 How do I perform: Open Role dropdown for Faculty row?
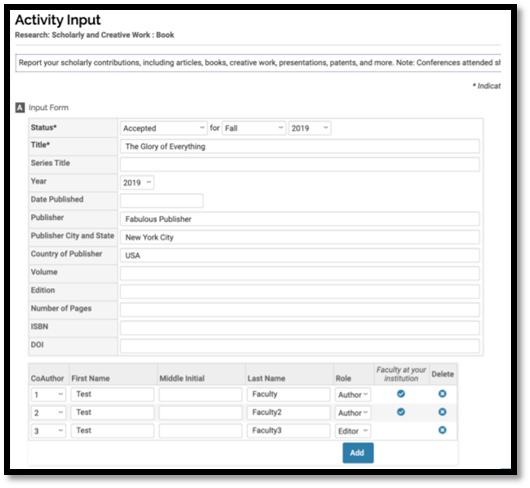tap(353, 395)
